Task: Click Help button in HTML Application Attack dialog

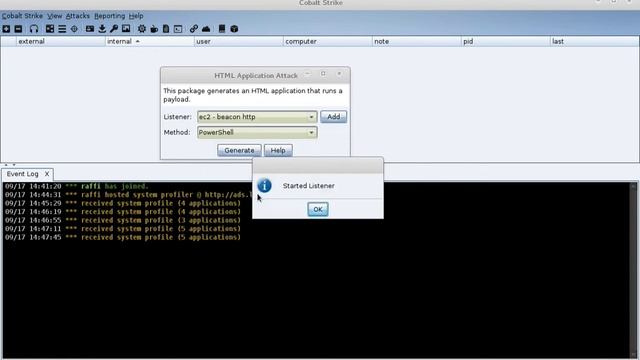Action: (x=278, y=150)
